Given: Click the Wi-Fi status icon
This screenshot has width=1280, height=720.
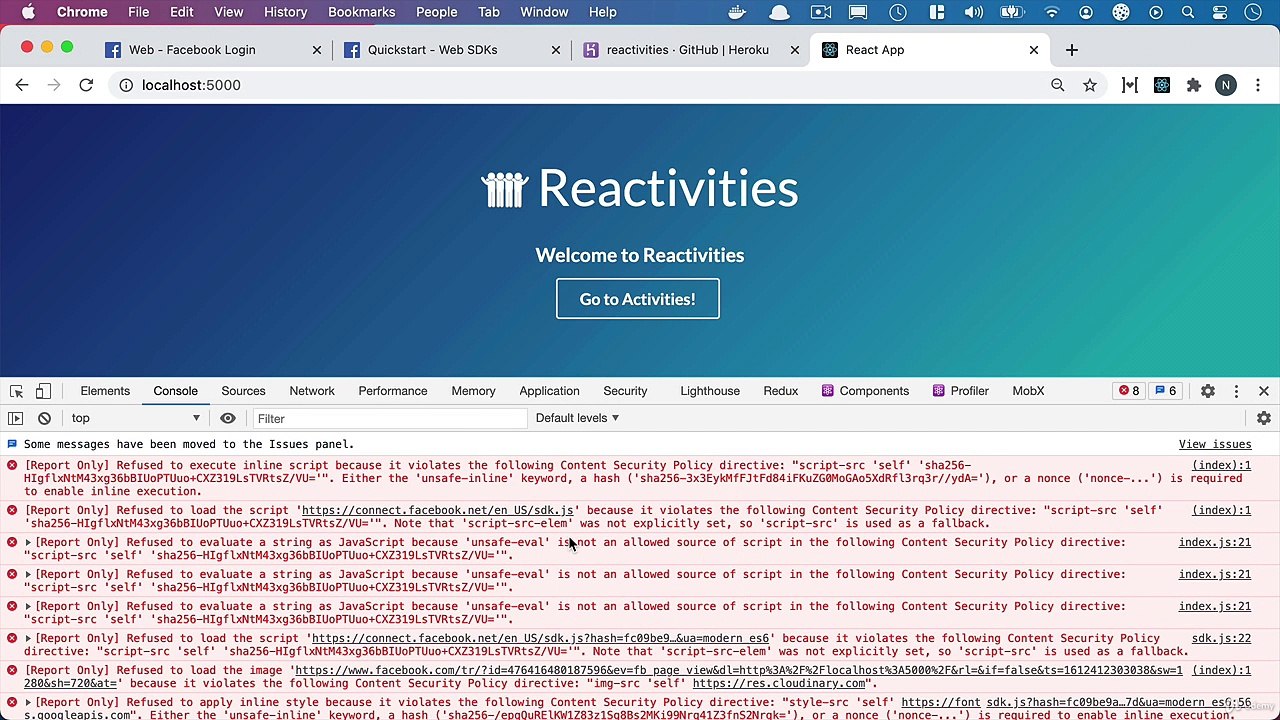Looking at the screenshot, I should [1051, 12].
